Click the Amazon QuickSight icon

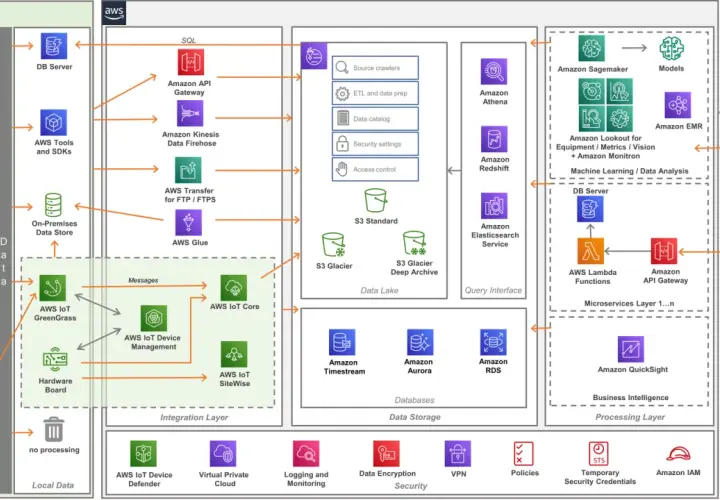[630, 349]
